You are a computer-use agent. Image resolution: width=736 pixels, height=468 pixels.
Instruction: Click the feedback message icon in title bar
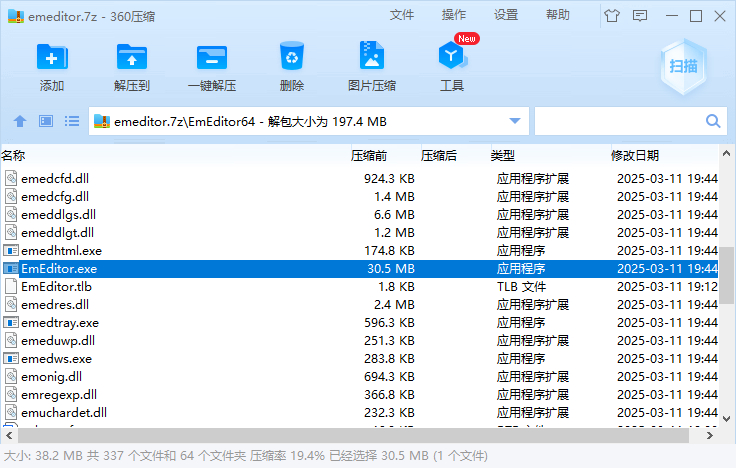coord(640,16)
